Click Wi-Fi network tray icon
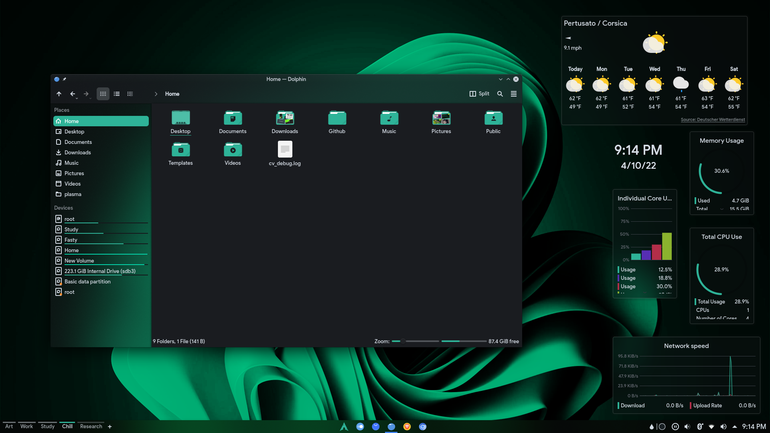770x433 pixels. [711, 427]
